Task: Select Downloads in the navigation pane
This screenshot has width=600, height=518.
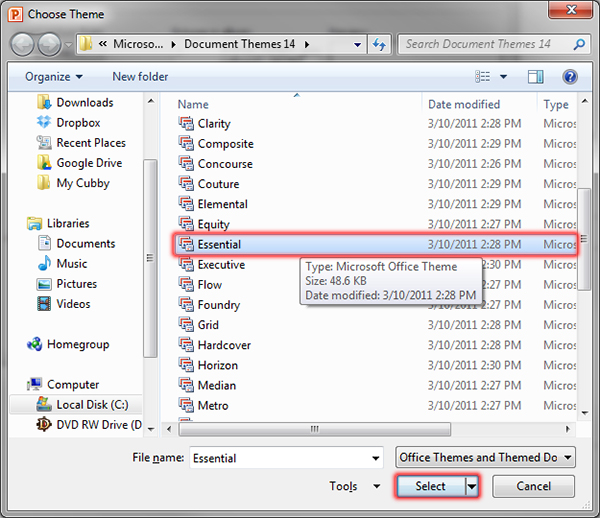Action: click(76, 103)
